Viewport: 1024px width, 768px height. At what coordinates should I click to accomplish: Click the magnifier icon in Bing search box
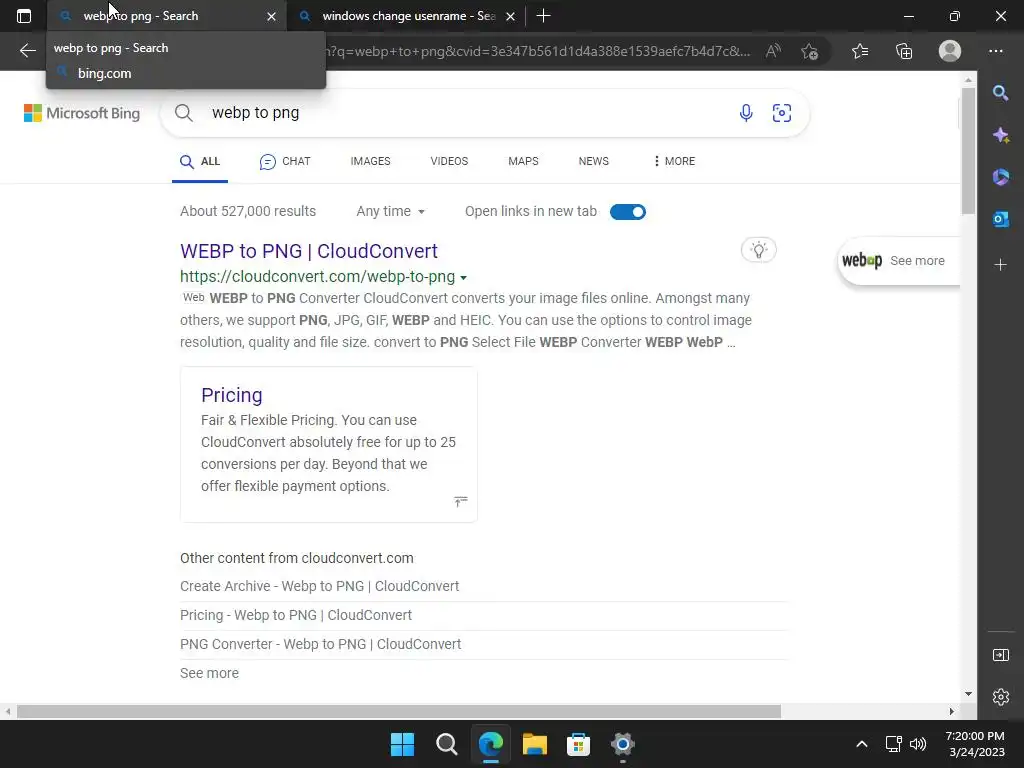pyautogui.click(x=184, y=113)
